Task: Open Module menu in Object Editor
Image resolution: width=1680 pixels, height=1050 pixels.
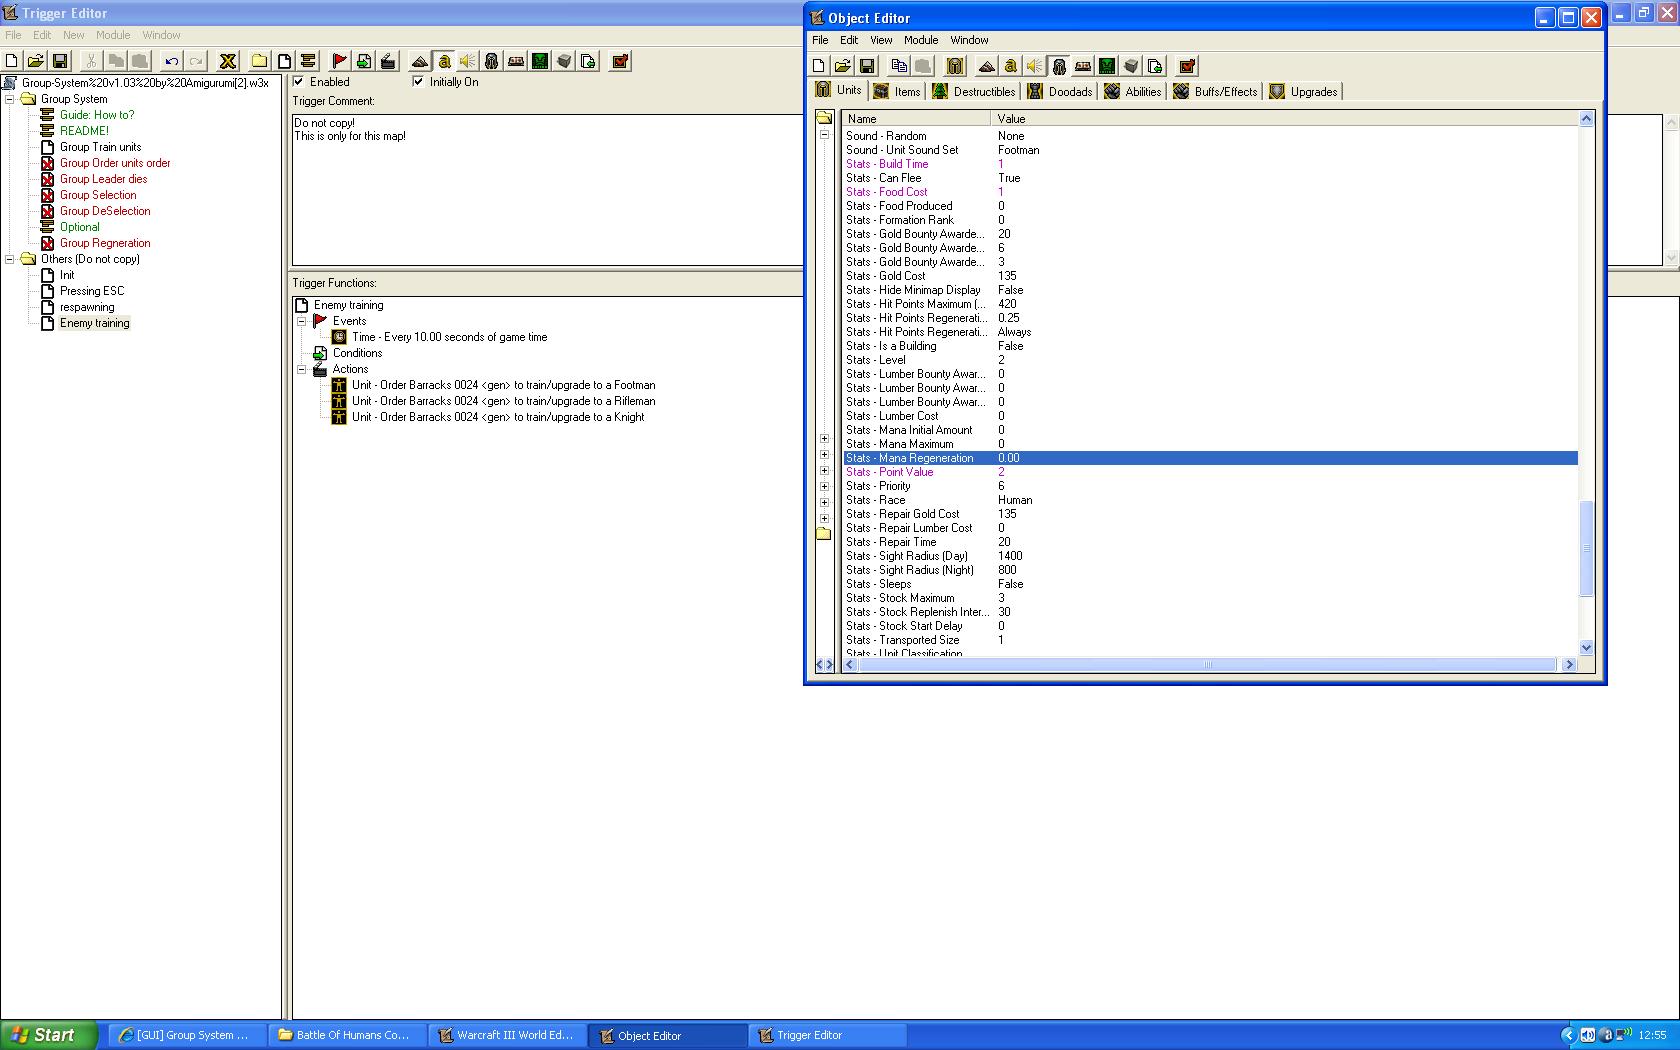Action: click(921, 40)
